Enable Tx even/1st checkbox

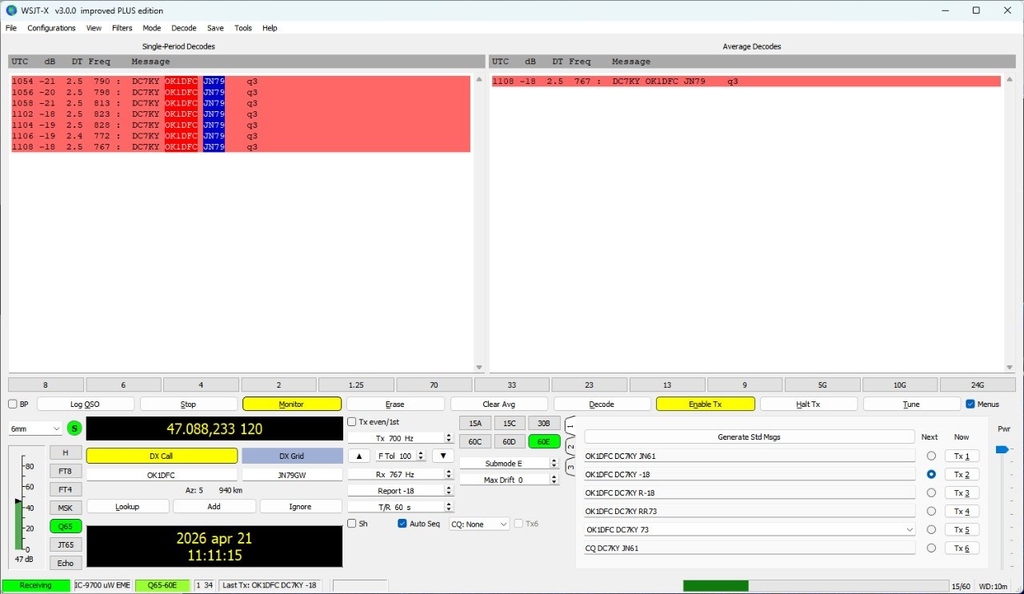[x=352, y=422]
